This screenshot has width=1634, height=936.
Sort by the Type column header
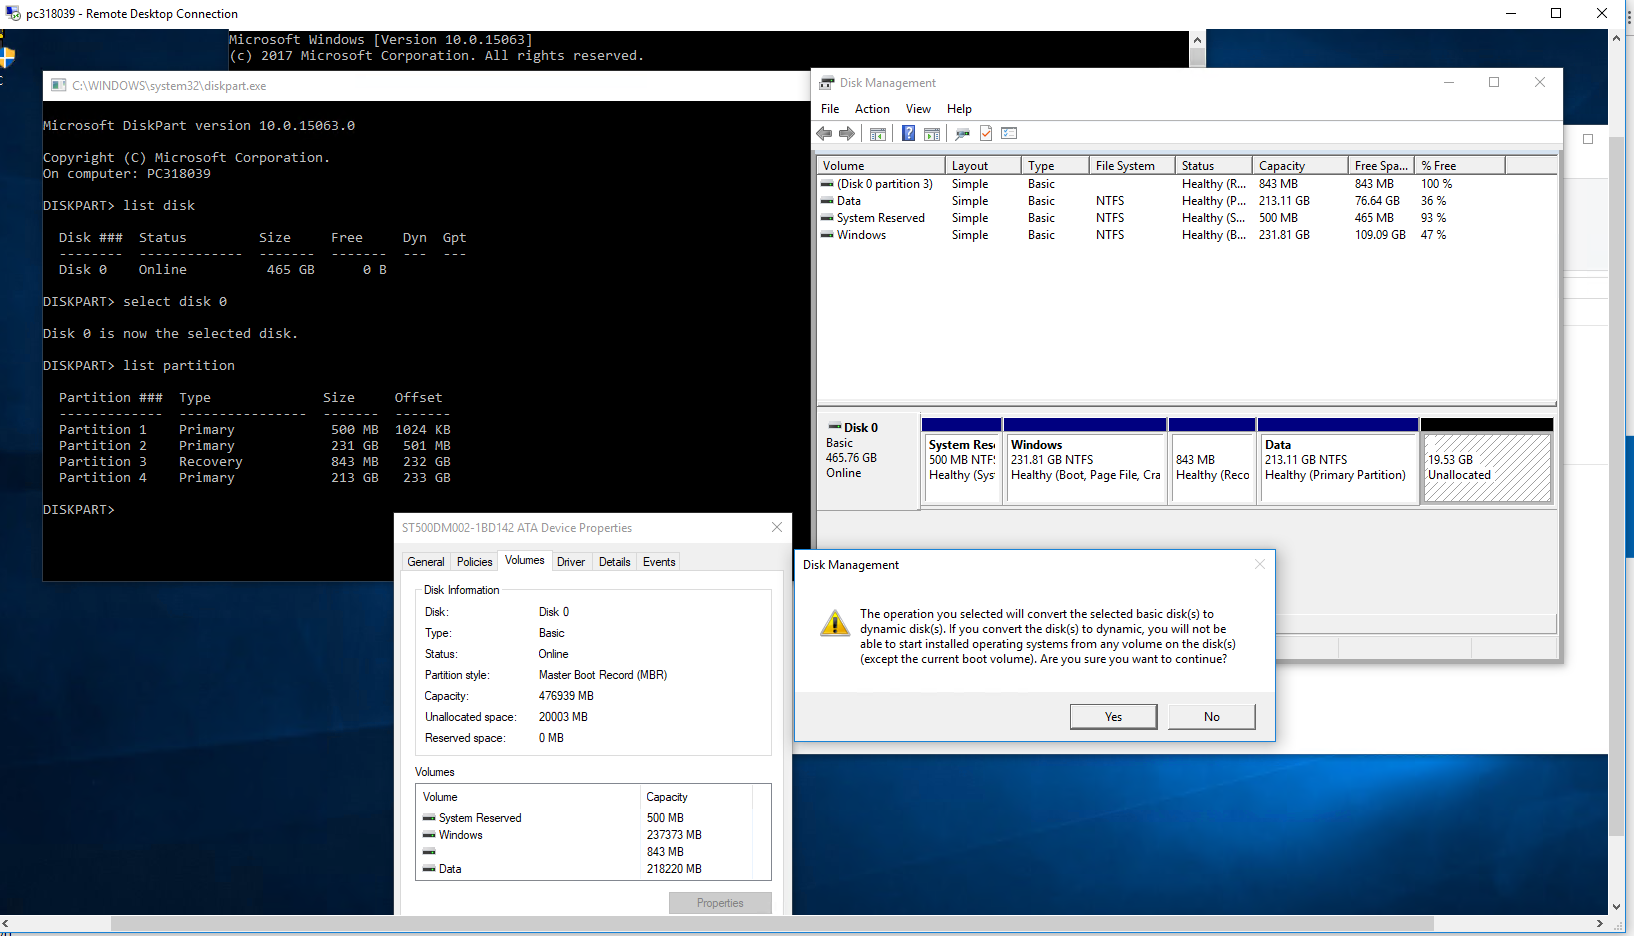pos(1055,166)
